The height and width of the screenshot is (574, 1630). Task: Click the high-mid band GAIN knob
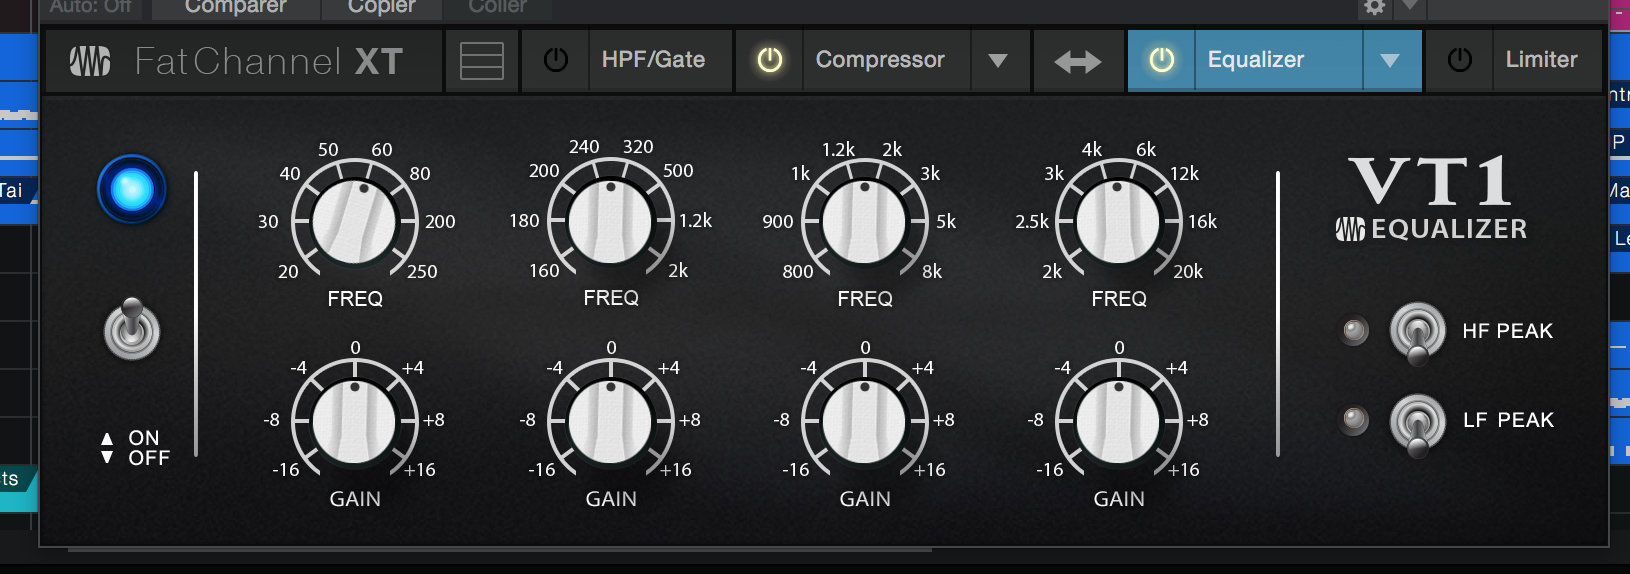(x=864, y=422)
